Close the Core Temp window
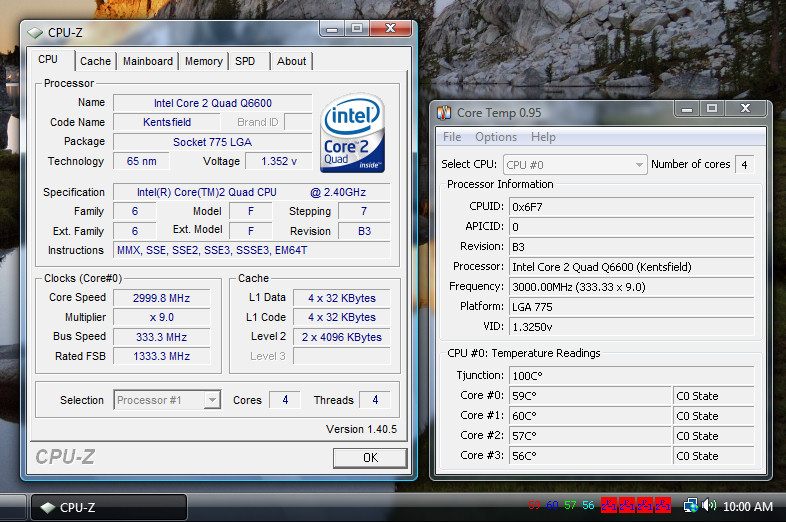Viewport: 786px width, 522px height. click(745, 108)
